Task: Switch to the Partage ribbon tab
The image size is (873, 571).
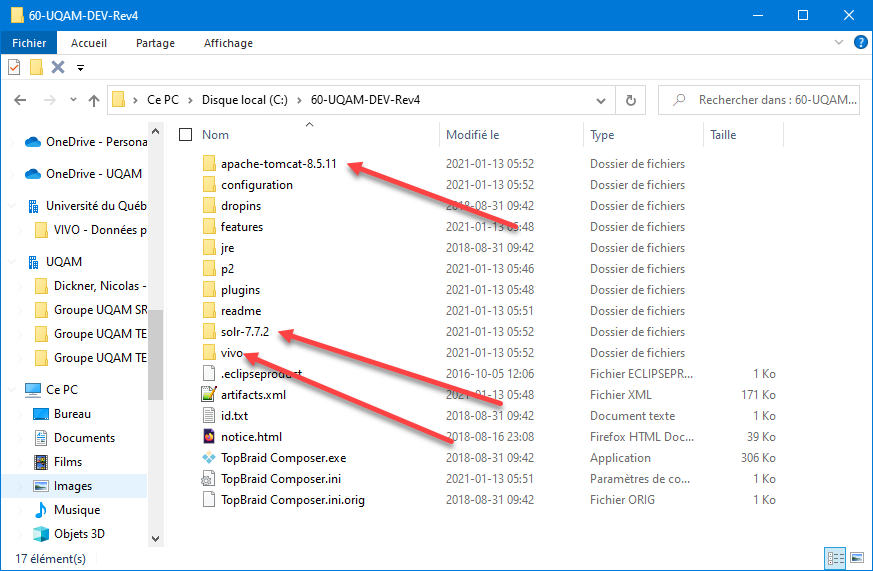Action: click(155, 43)
